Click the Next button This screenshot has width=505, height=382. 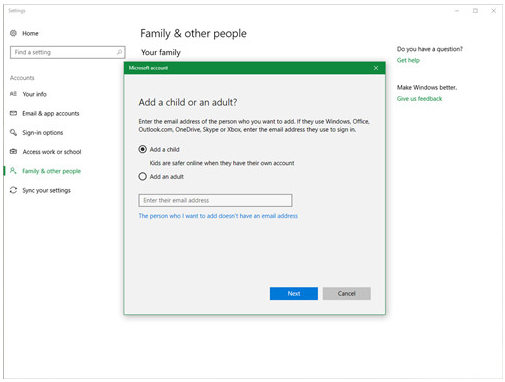[294, 293]
